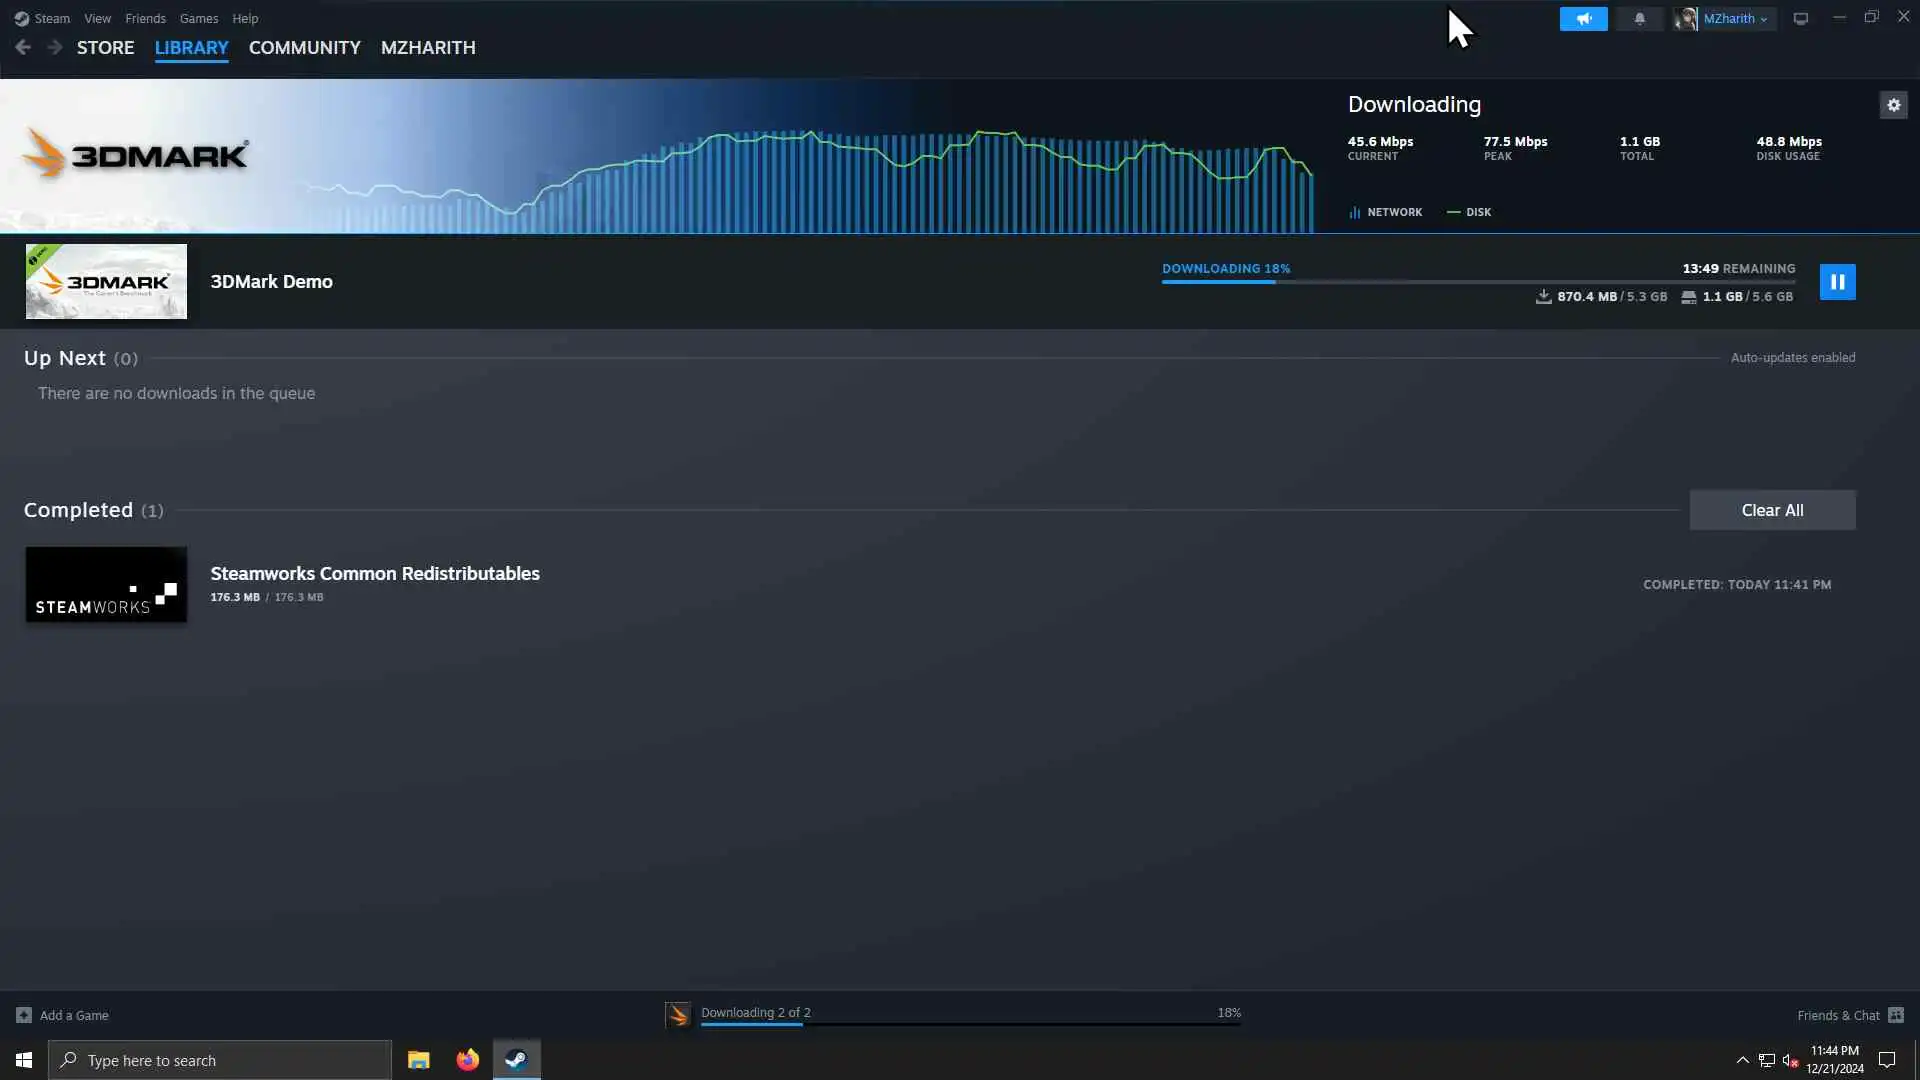
Task: Open the COMMUNITY tab
Action: 304,47
